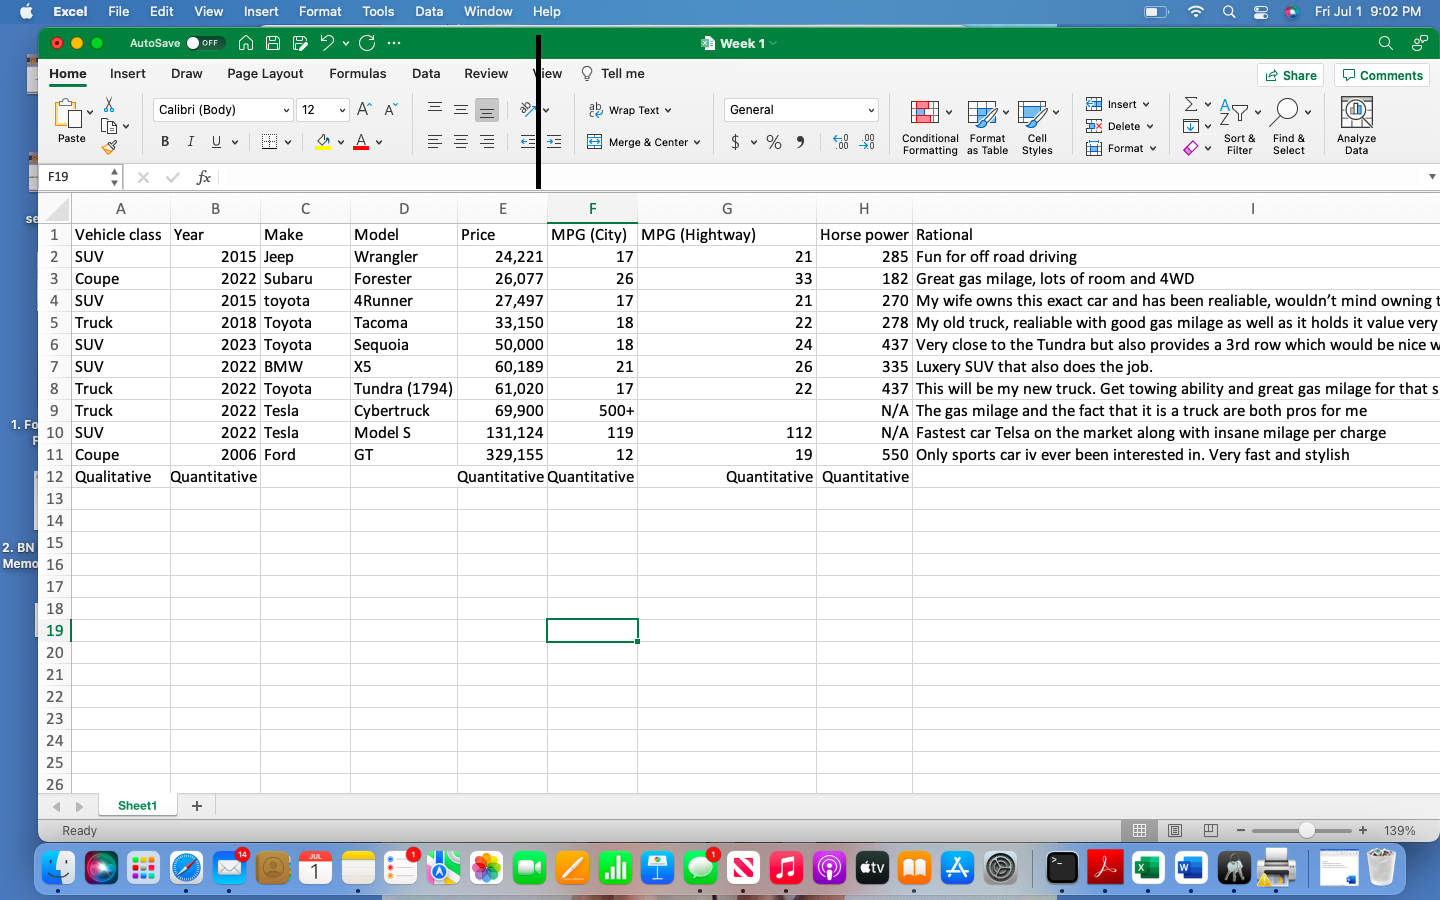Click the Share button
The height and width of the screenshot is (900, 1440).
tap(1290, 75)
